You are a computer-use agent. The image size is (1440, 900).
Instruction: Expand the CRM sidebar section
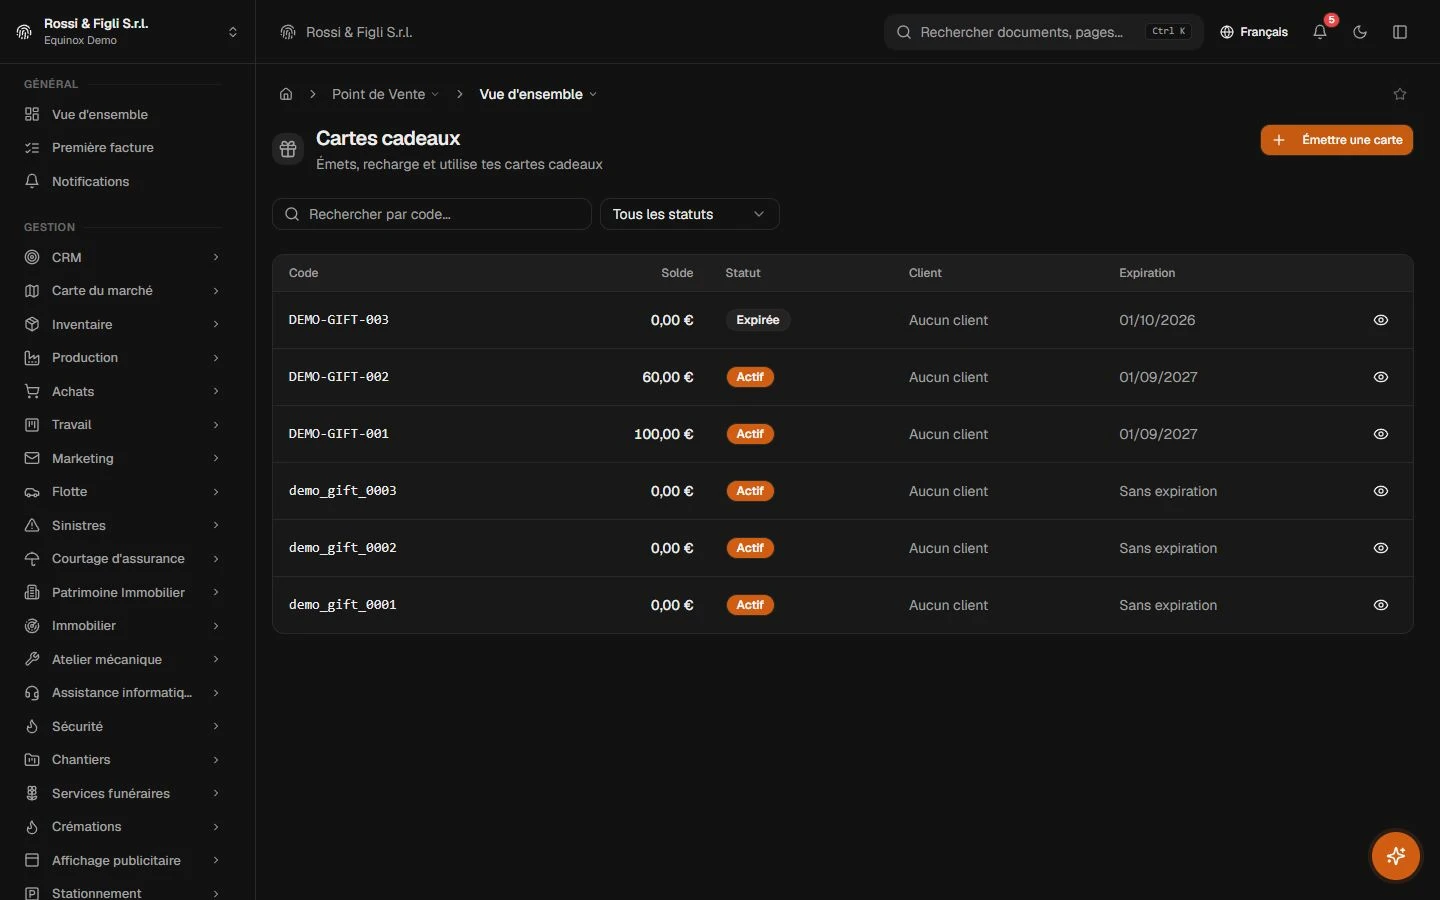(x=122, y=257)
